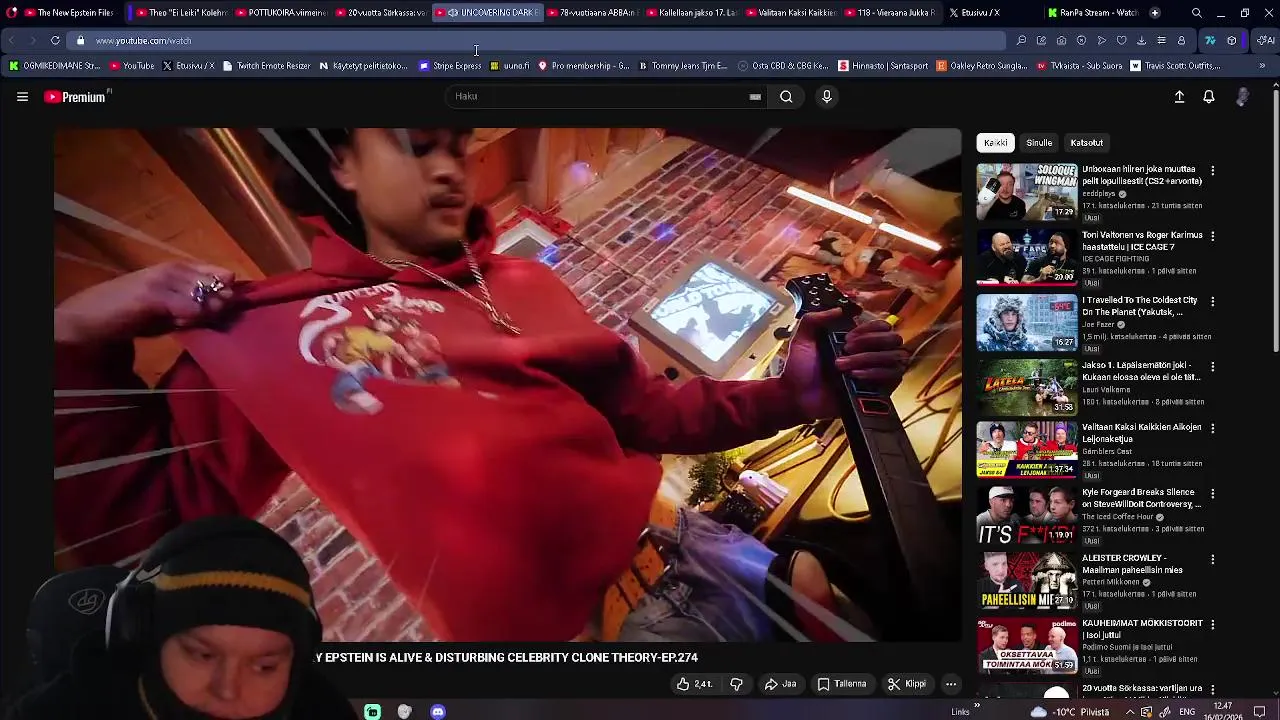Open the Paheellisin Mies thumbnail
1280x720 pixels.
(x=1027, y=580)
